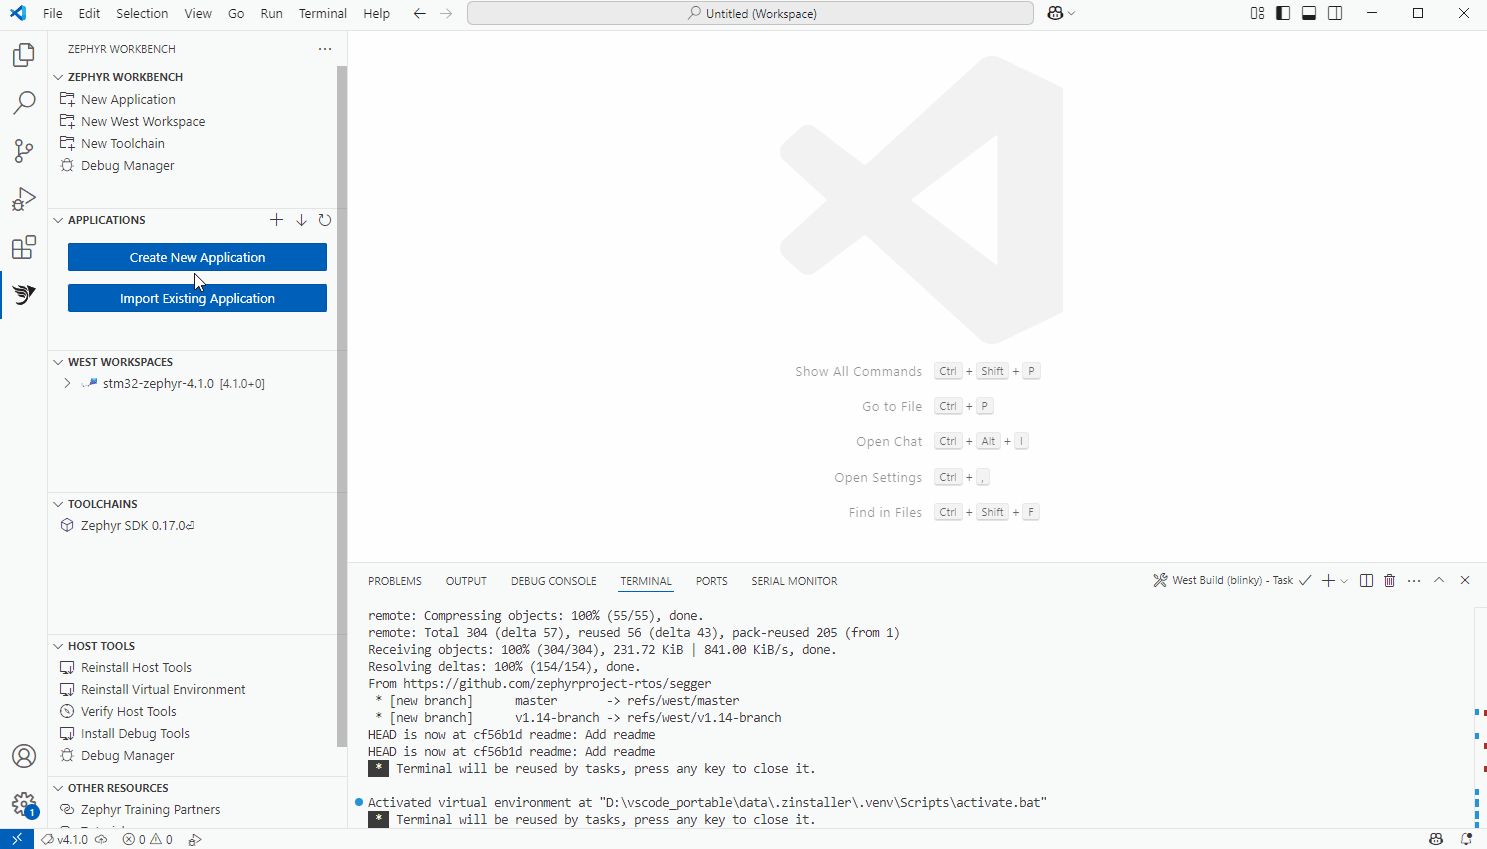Select the Extensions icon in activity bar
The height and width of the screenshot is (849, 1487).
23,247
